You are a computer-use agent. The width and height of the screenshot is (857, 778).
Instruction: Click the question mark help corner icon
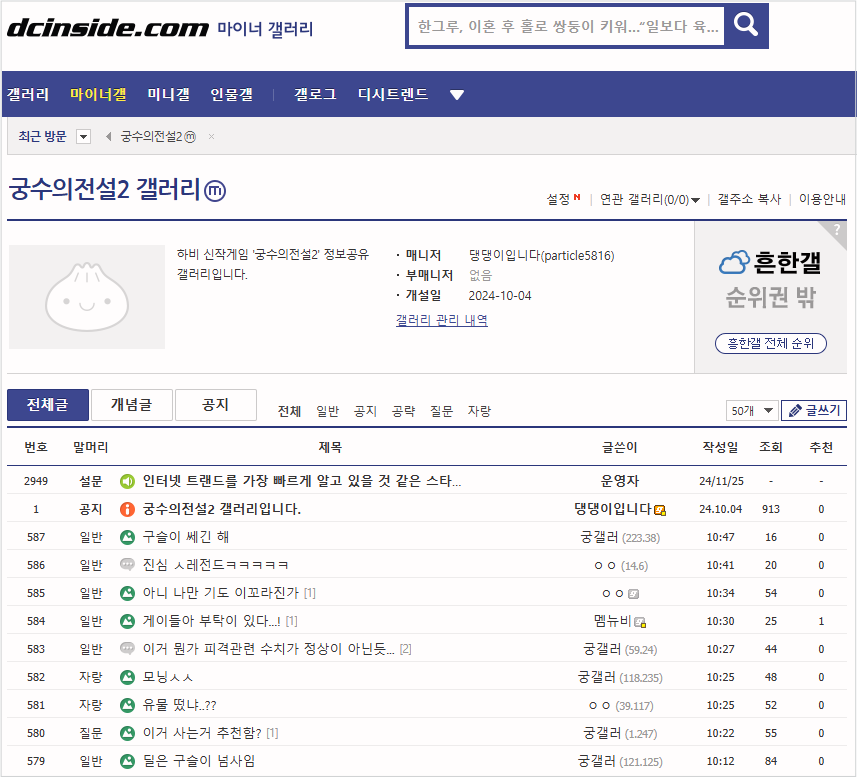coord(836,230)
